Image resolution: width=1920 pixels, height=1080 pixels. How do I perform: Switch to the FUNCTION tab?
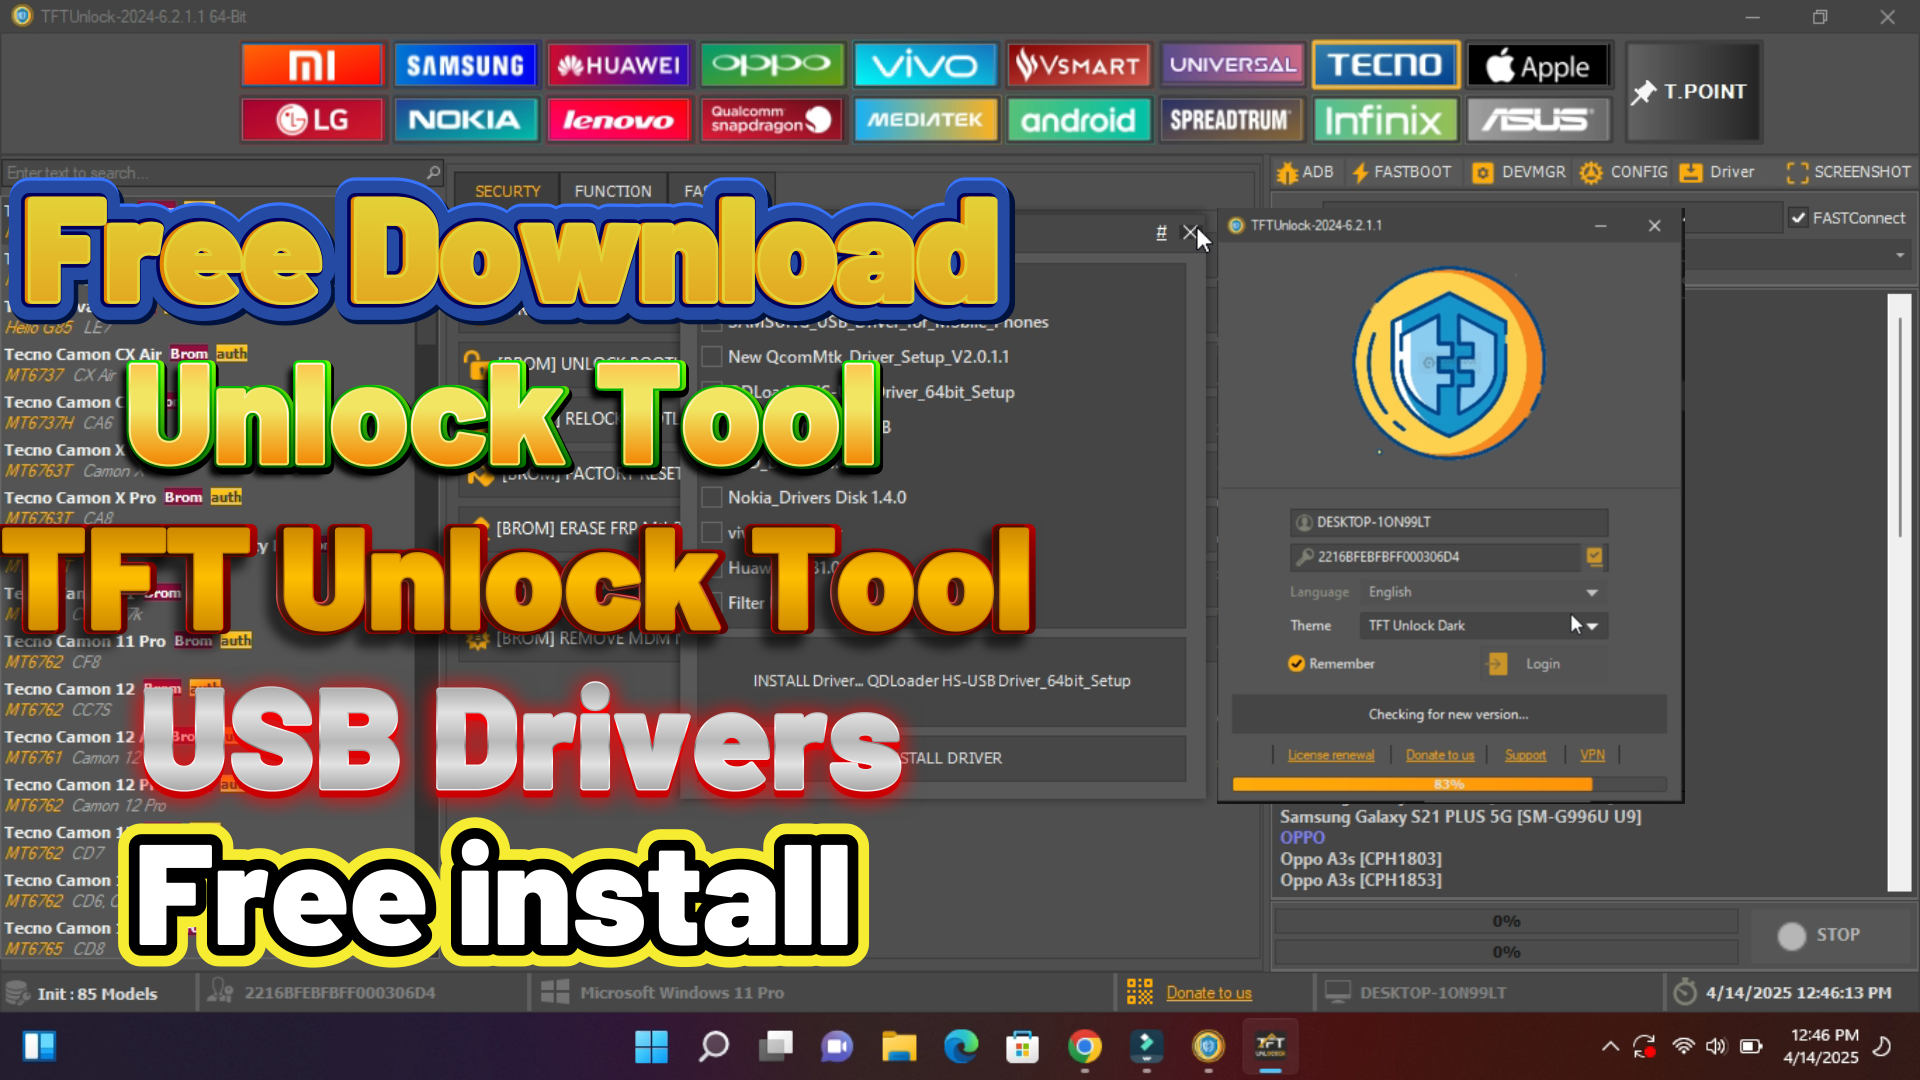click(612, 191)
